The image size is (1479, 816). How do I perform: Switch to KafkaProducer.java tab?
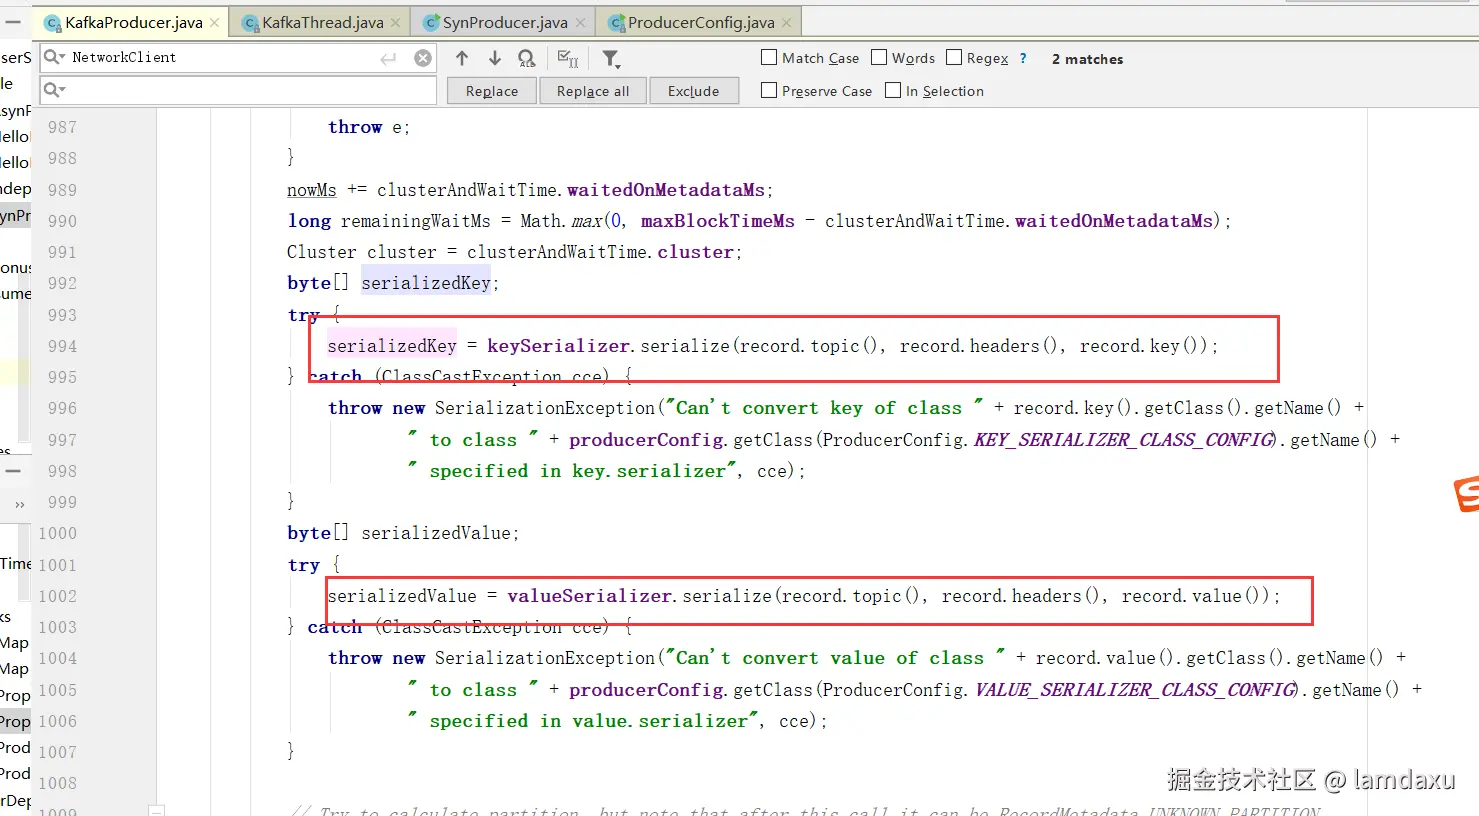point(133,23)
